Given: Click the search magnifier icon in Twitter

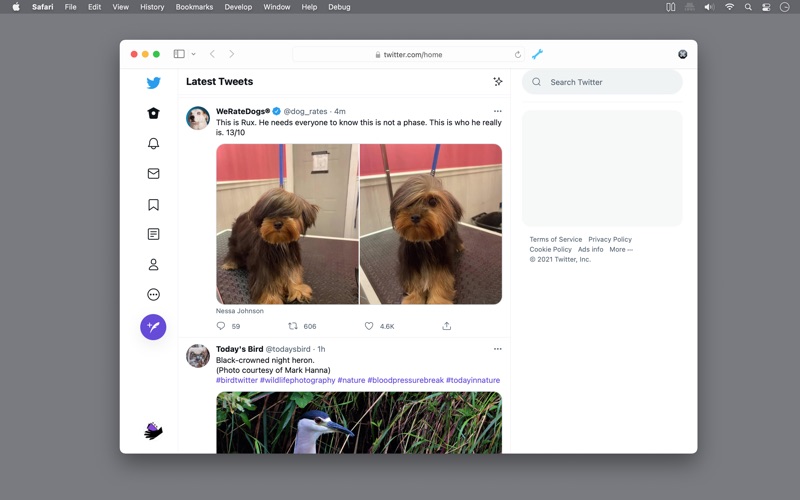Looking at the screenshot, I should tap(536, 82).
